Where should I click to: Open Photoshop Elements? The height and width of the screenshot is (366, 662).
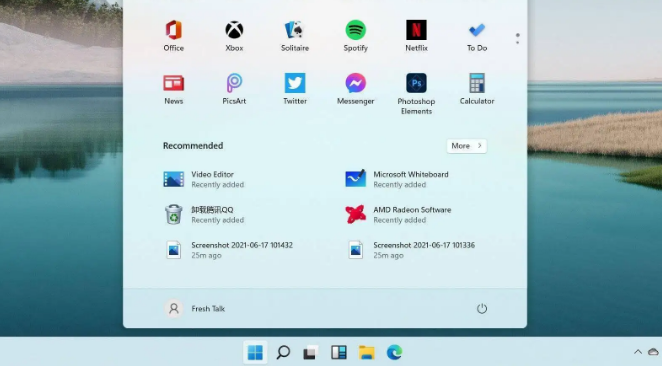point(416,94)
